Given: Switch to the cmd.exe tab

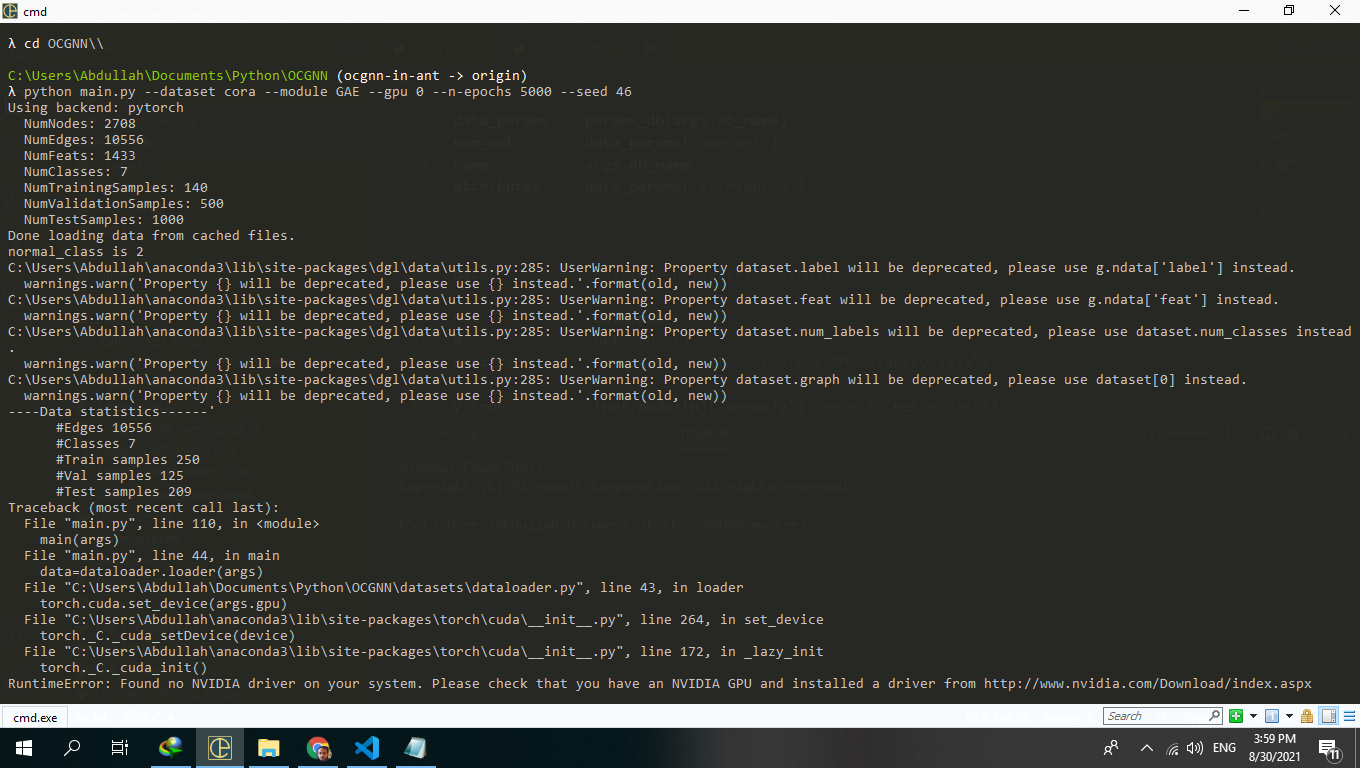Looking at the screenshot, I should (x=35, y=717).
